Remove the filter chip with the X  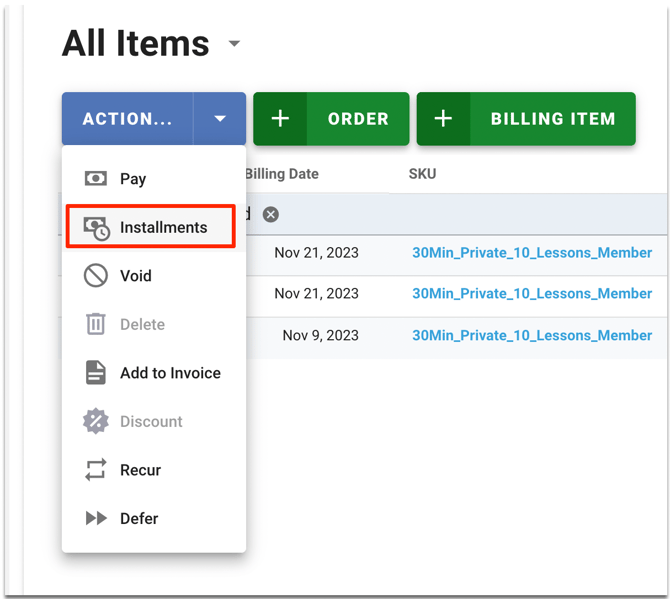271,214
